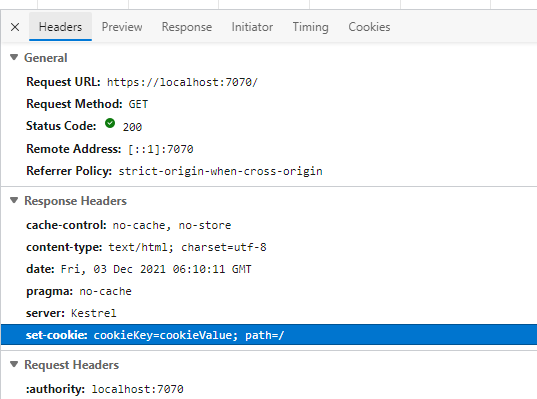Image resolution: width=537 pixels, height=399 pixels.
Task: Close the request details panel
Action: [15, 27]
